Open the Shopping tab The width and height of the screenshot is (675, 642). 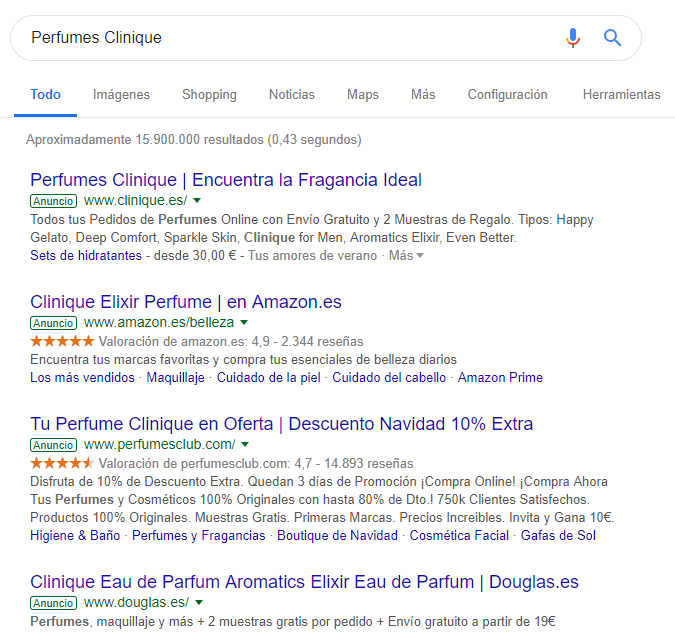click(209, 94)
